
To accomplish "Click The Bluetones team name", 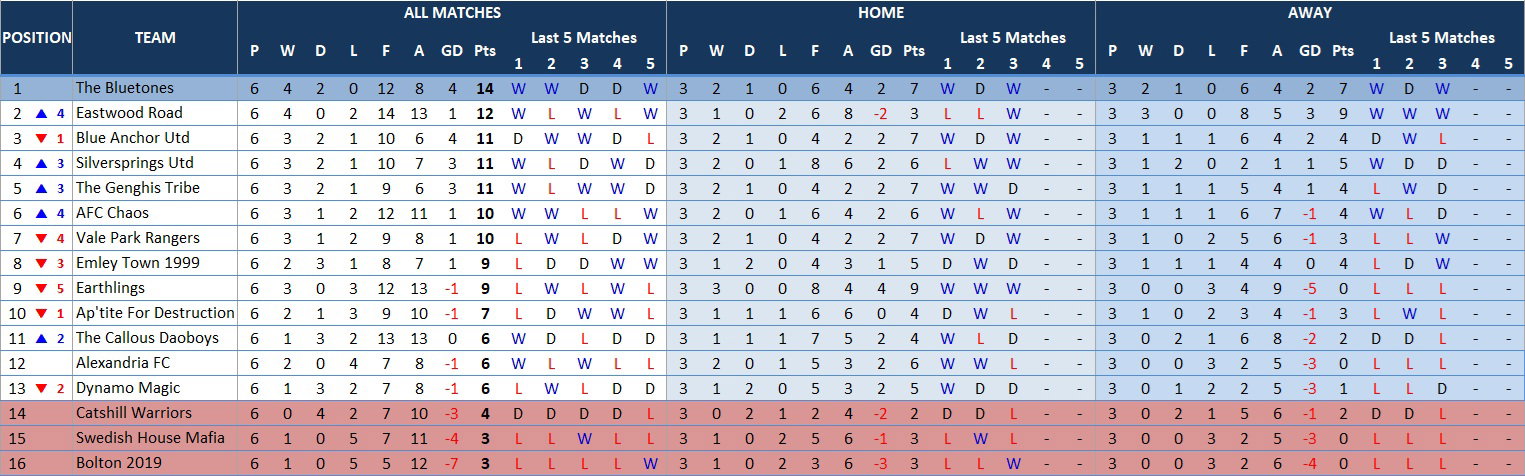I will 125,88.
